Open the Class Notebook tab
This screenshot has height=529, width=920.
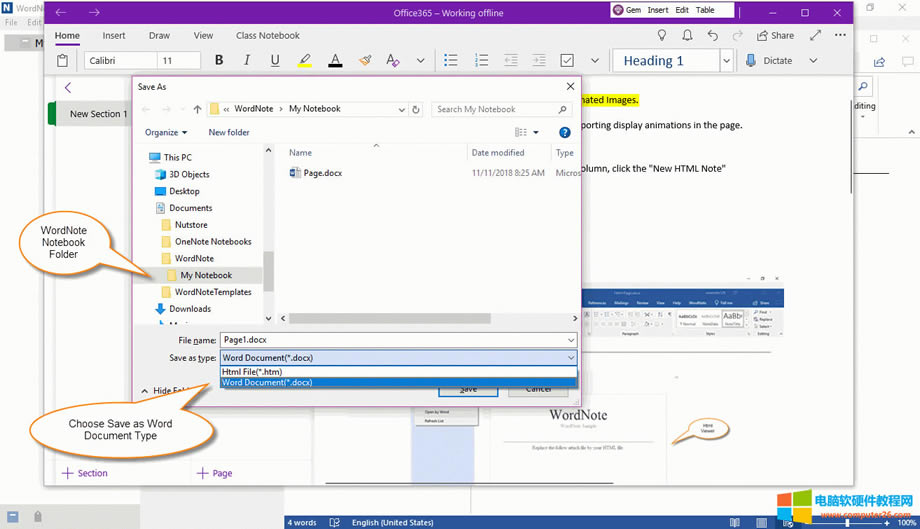268,36
